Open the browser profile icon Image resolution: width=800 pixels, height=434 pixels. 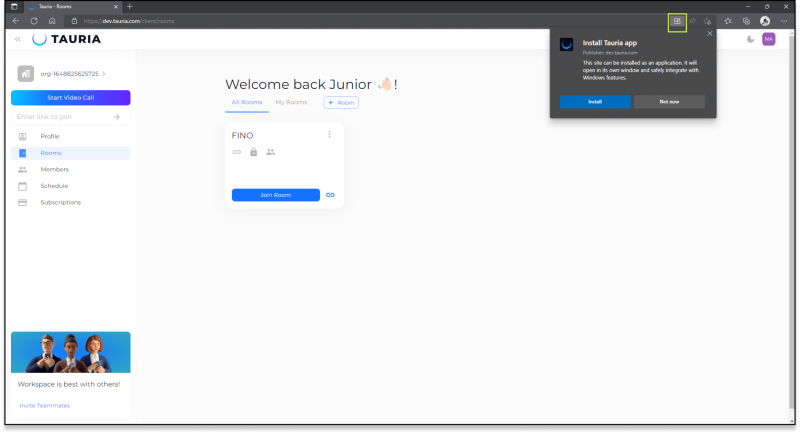[x=765, y=21]
